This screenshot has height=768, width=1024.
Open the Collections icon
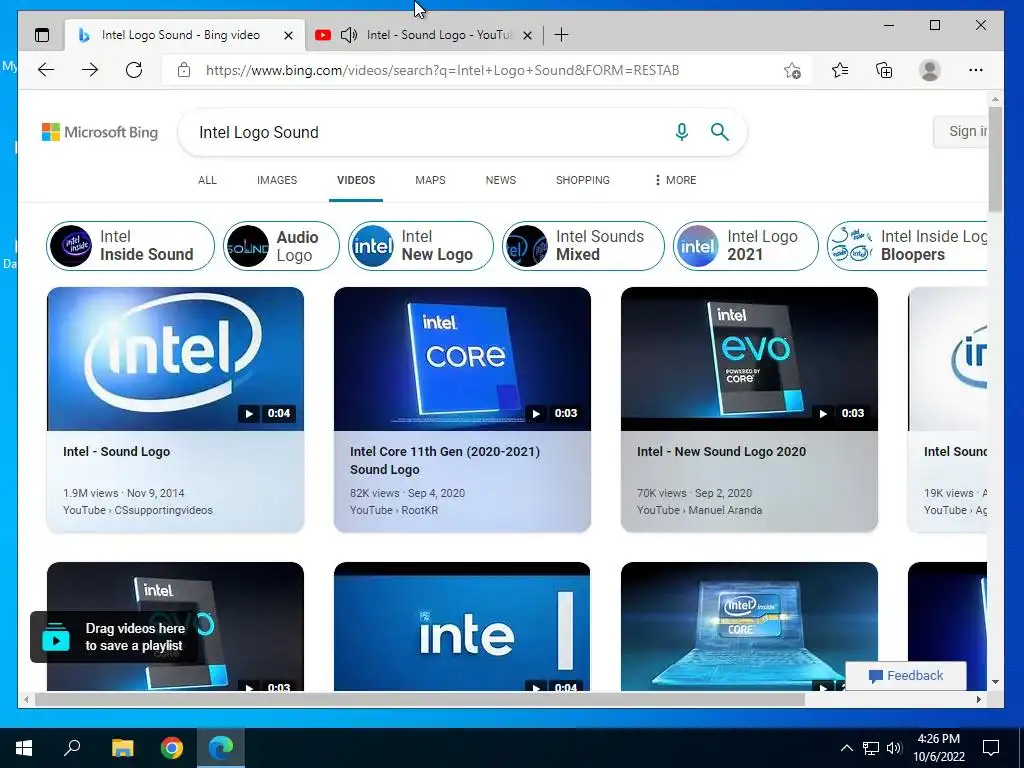point(884,70)
